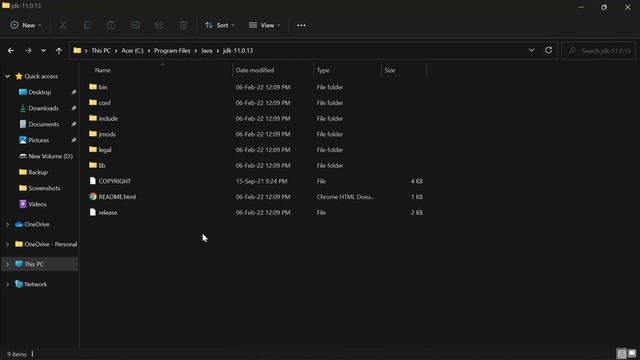The width and height of the screenshot is (640, 360).
Task: Click the Share icon in toolbar
Action: (x=159, y=25)
